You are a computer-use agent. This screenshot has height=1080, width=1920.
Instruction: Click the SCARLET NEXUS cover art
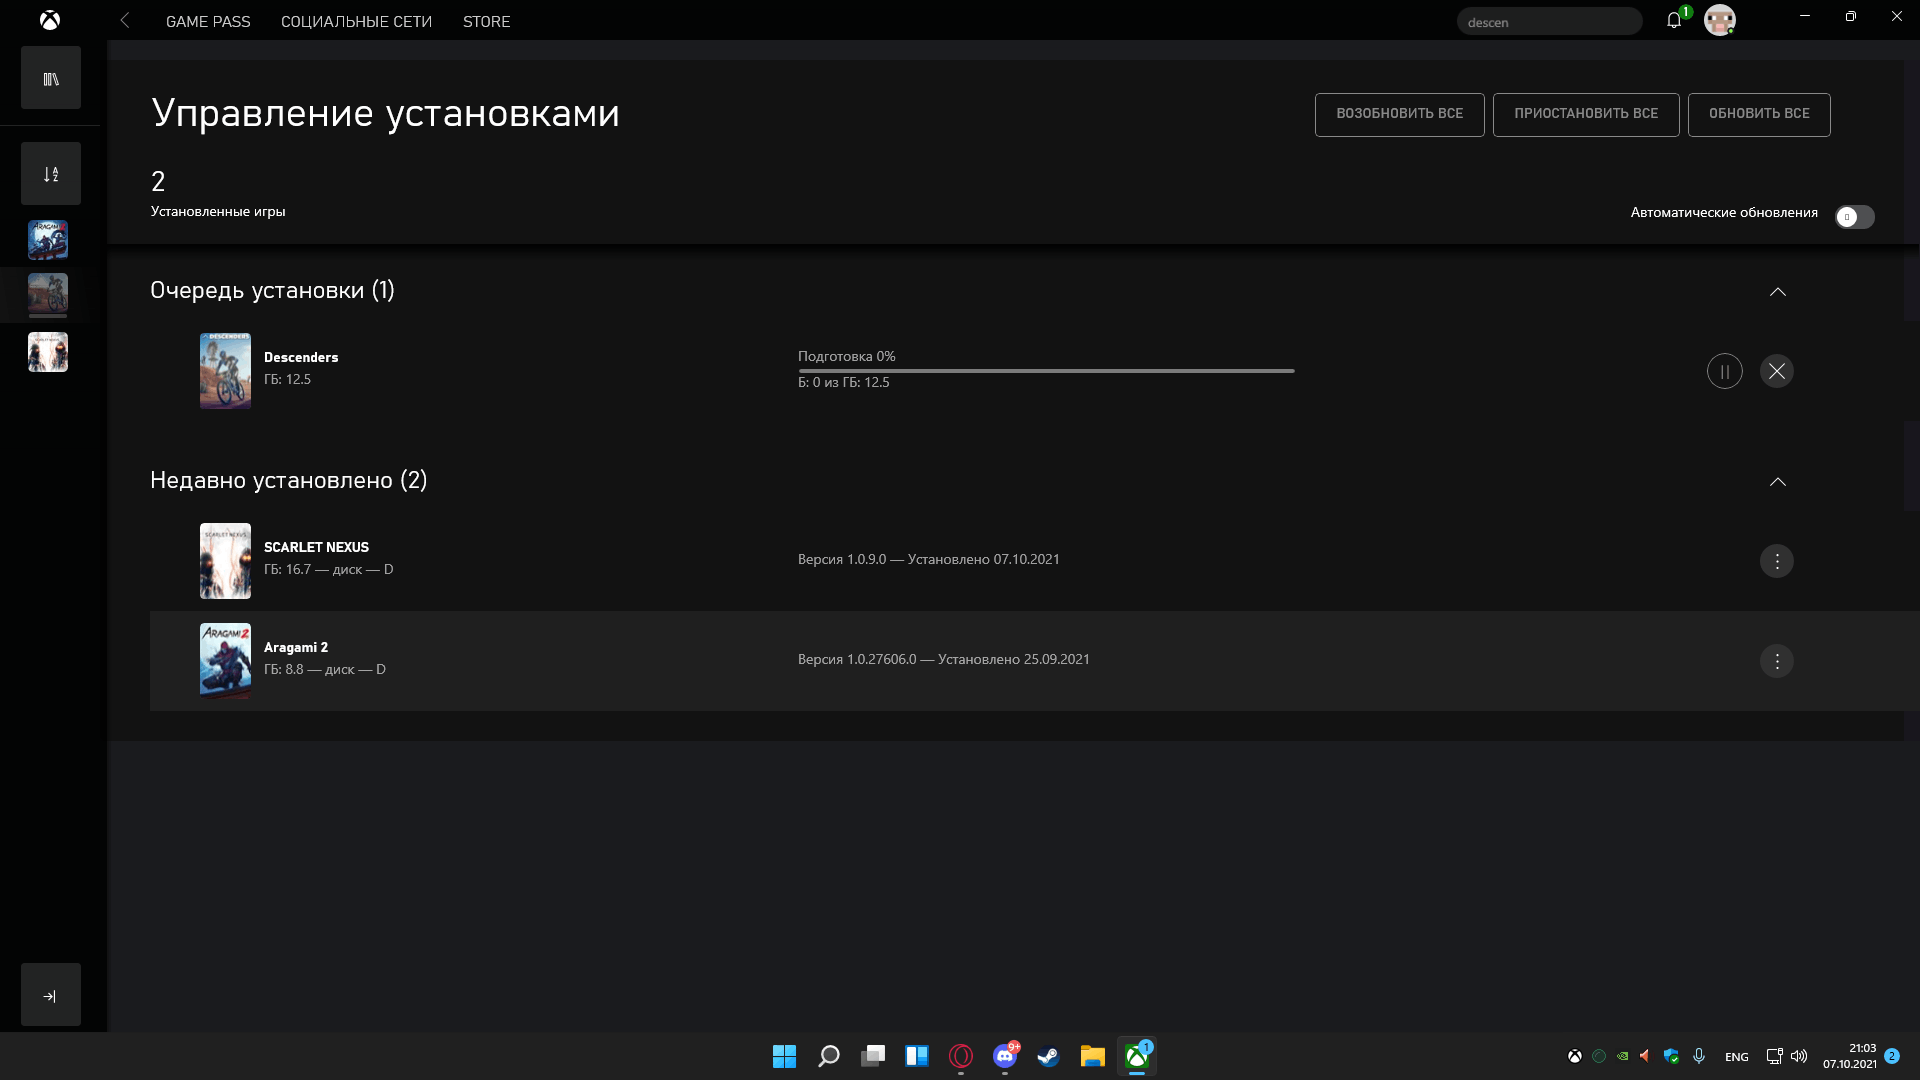[x=225, y=561]
